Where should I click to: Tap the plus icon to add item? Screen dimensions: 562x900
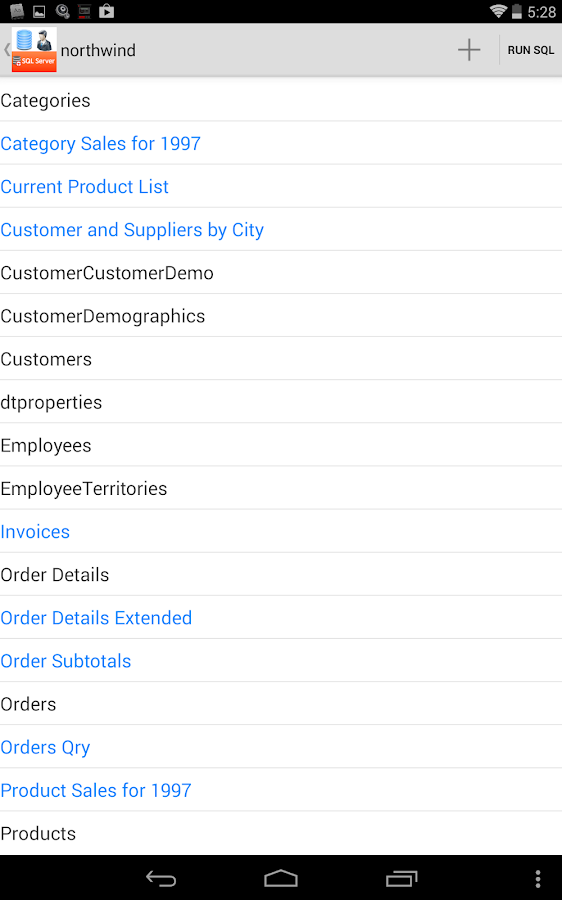tap(469, 50)
